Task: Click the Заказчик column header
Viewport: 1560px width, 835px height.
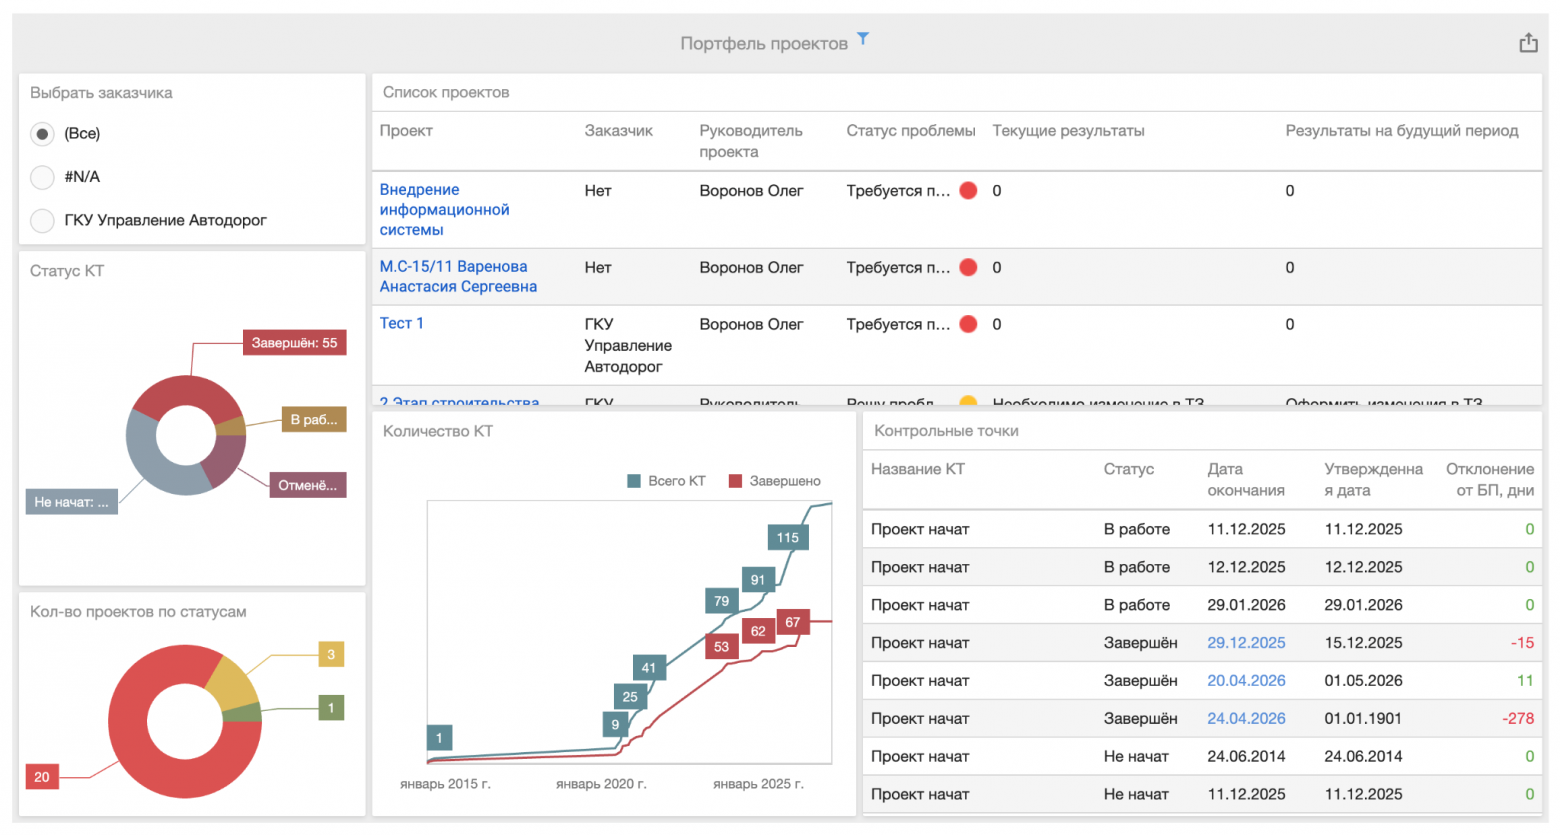Action: (618, 131)
